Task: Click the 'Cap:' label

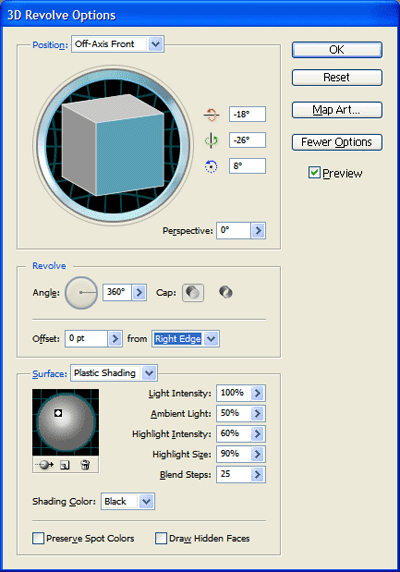Action: (166, 293)
